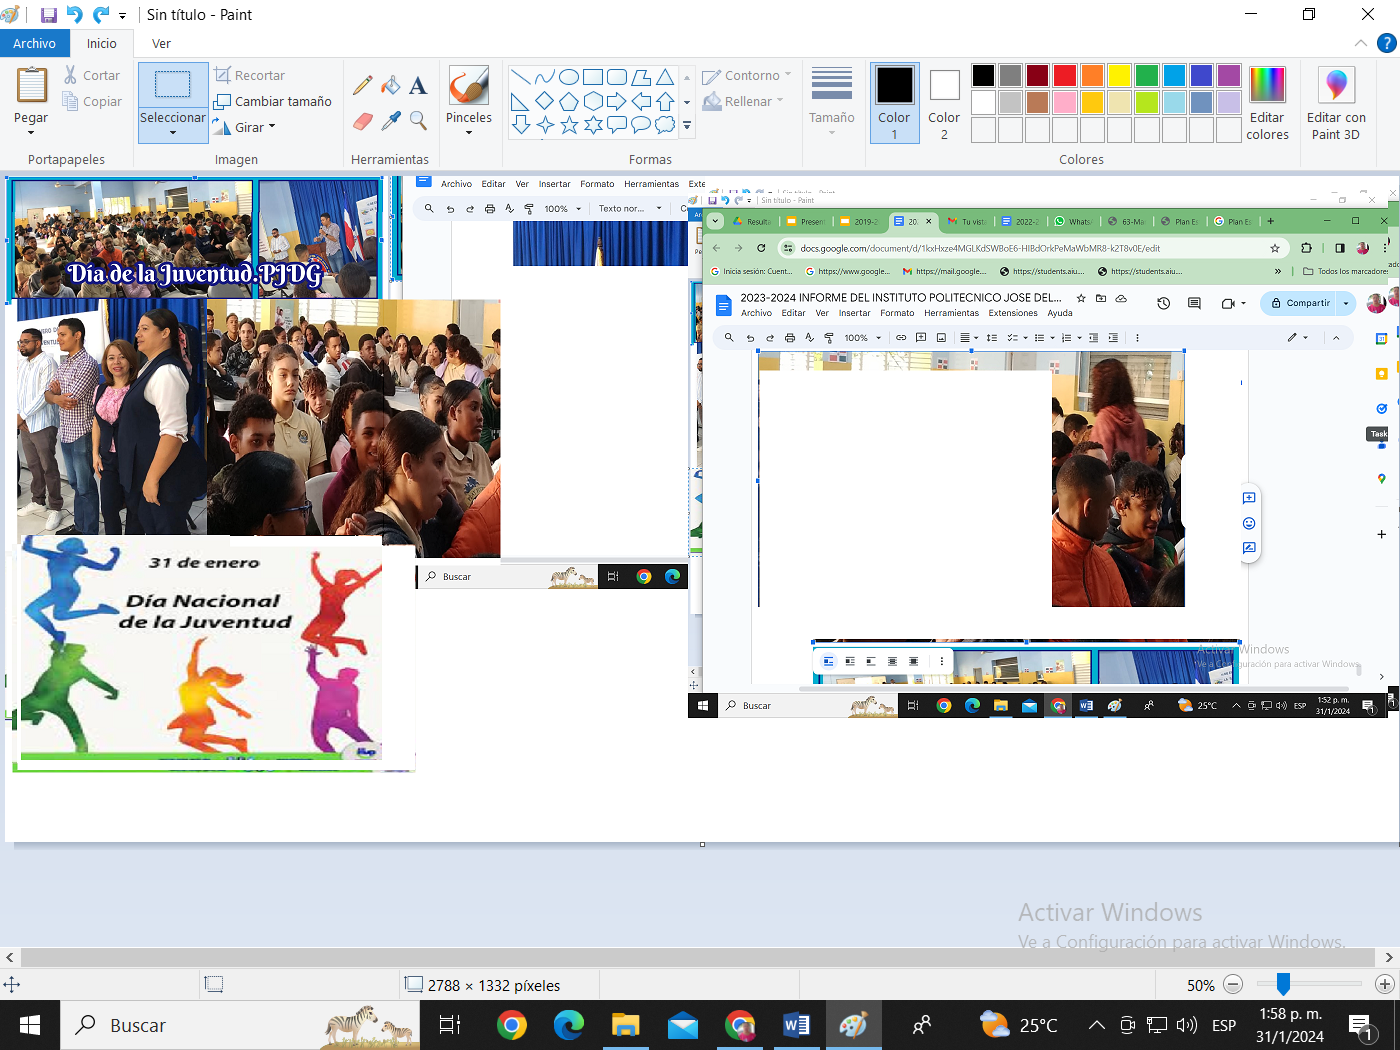Select the Color 2 box
1400x1050 pixels.
944,103
